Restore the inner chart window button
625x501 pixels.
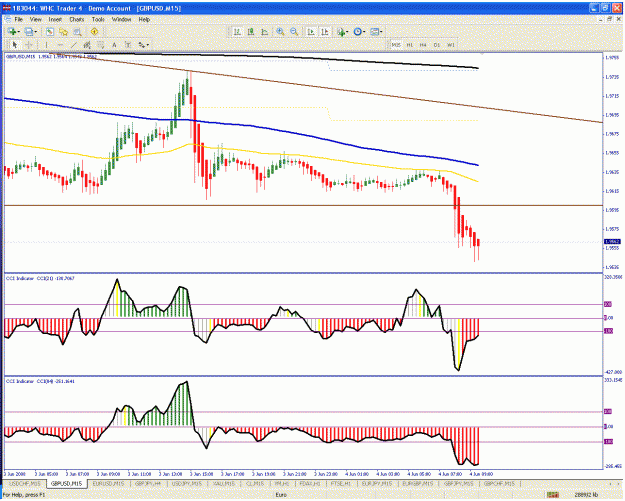609,19
